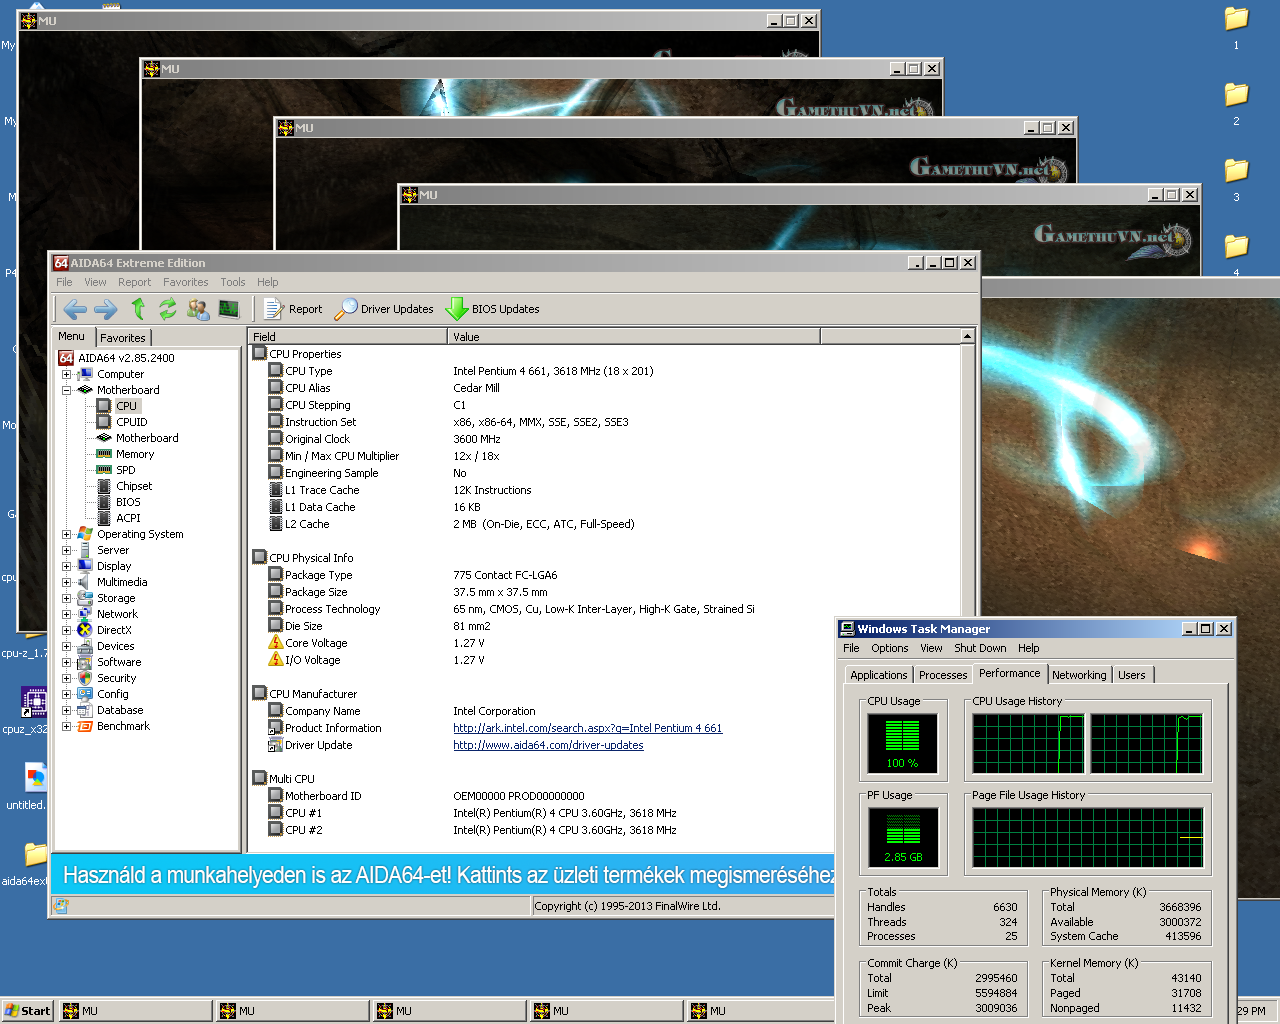Click the Devices icon in the tree
This screenshot has height=1024, width=1280.
click(85, 646)
